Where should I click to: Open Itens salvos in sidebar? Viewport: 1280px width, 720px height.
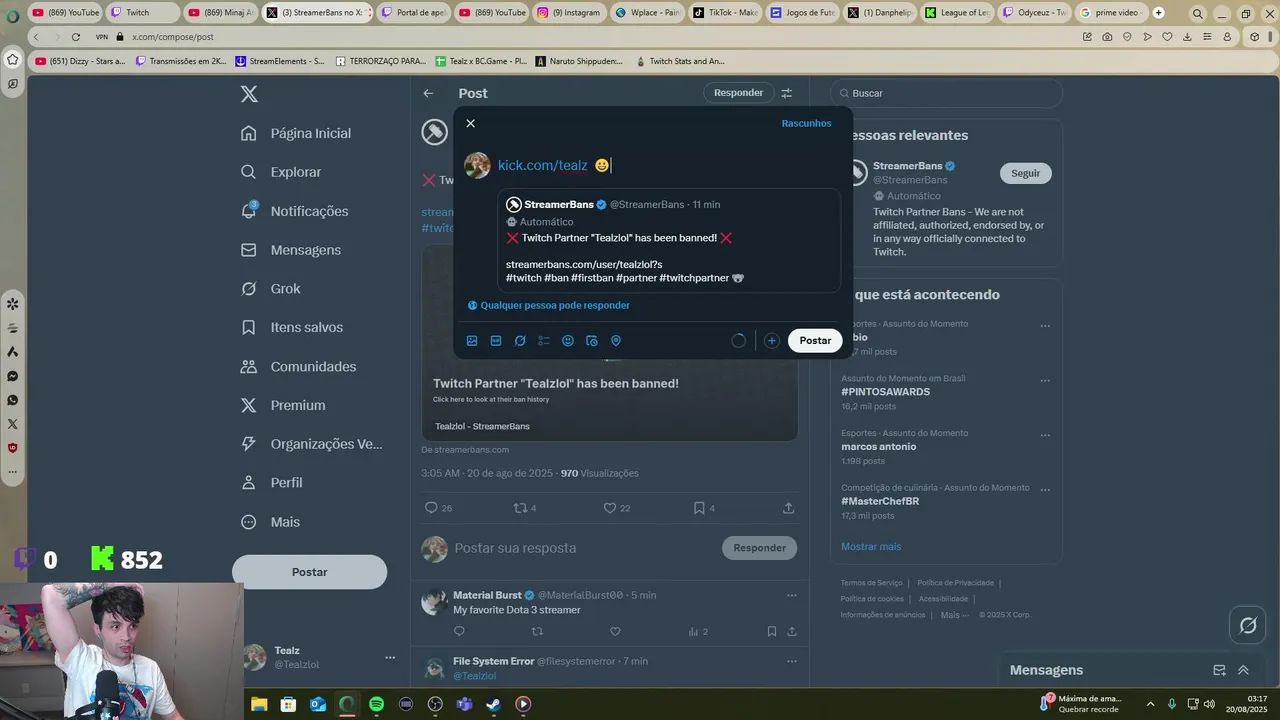point(292,328)
